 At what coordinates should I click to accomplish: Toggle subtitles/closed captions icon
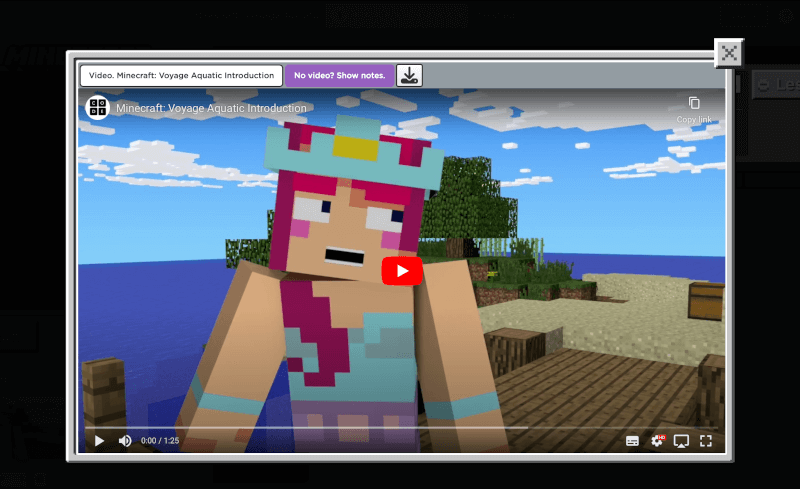[x=632, y=441]
